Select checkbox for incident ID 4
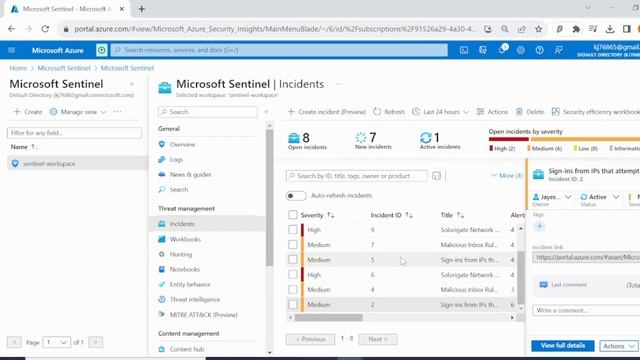Screen dimensions: 640x360 (293, 289)
